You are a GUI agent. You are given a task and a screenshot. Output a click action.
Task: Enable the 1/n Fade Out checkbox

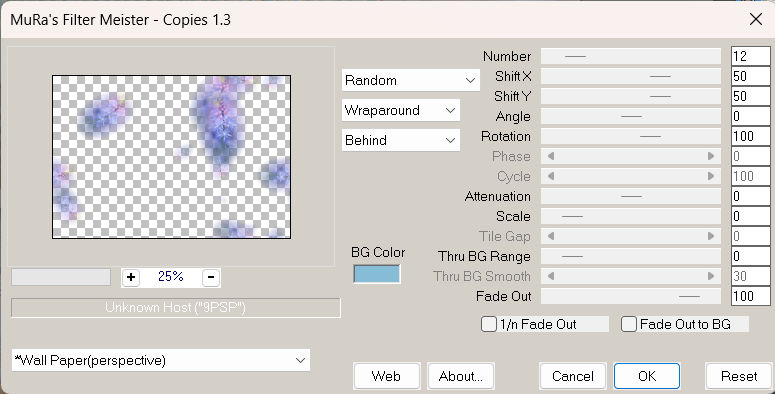pos(489,324)
